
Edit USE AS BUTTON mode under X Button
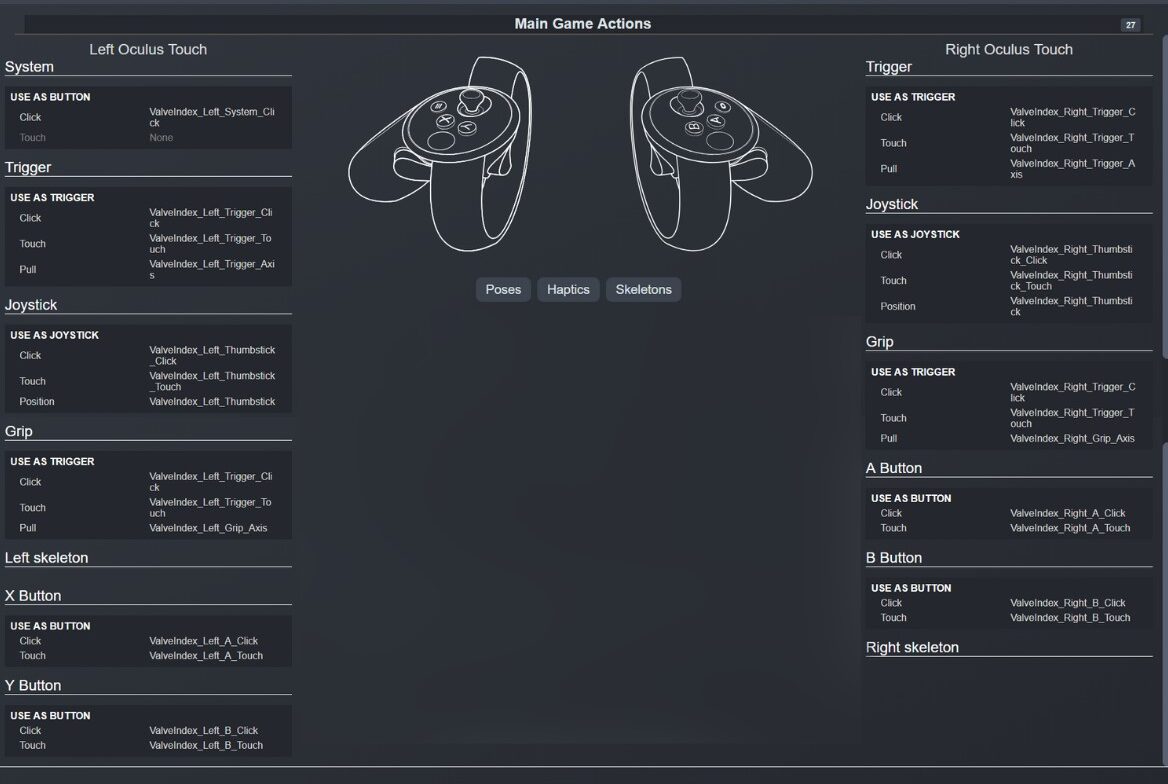click(50, 626)
